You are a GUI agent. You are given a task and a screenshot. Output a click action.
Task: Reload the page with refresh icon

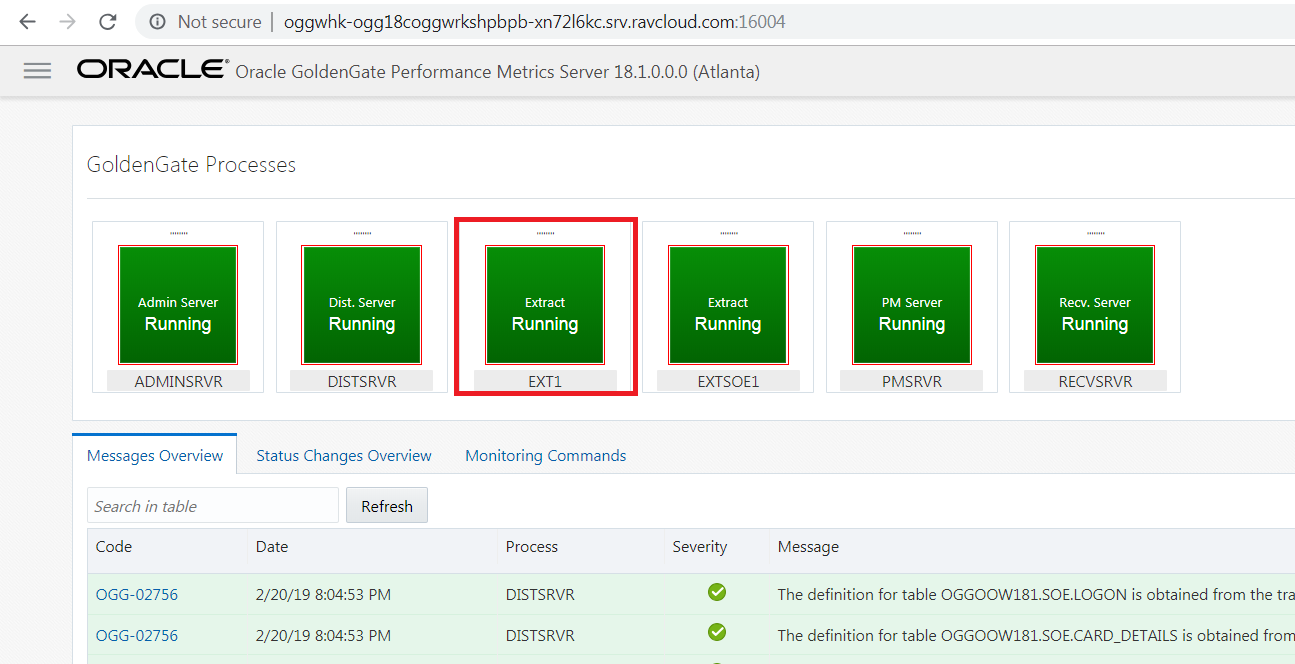[108, 21]
